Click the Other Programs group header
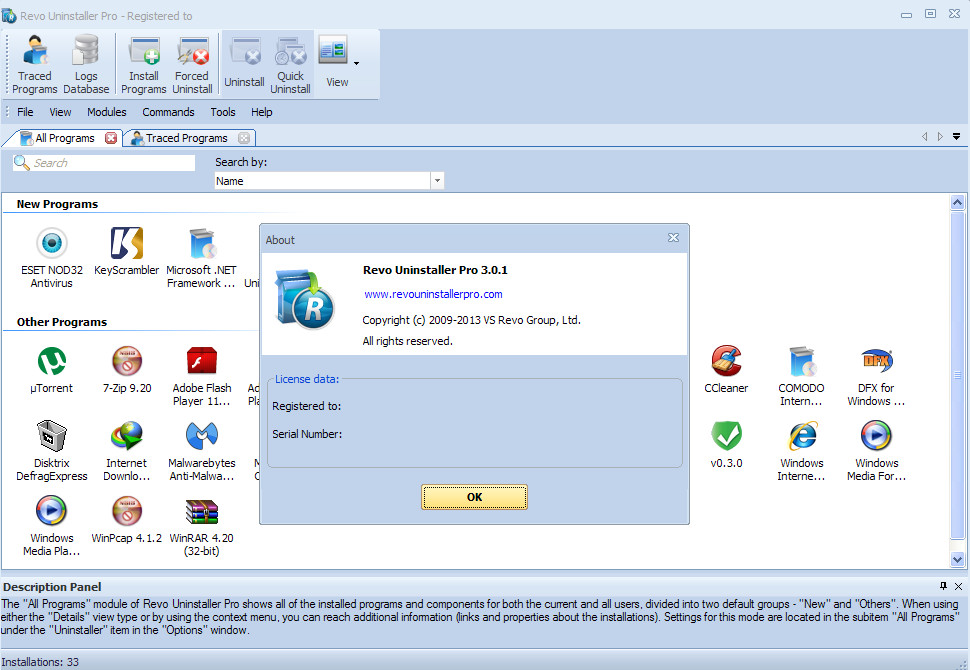The image size is (970, 670). pos(62,322)
